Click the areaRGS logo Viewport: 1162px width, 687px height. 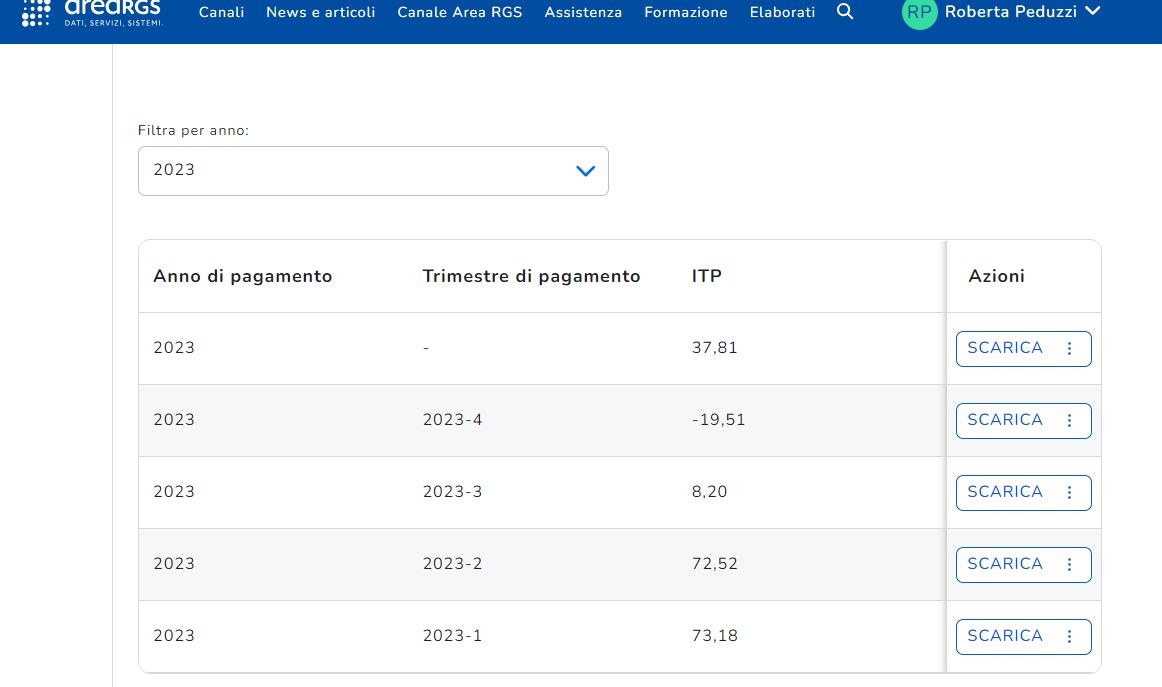[x=91, y=12]
